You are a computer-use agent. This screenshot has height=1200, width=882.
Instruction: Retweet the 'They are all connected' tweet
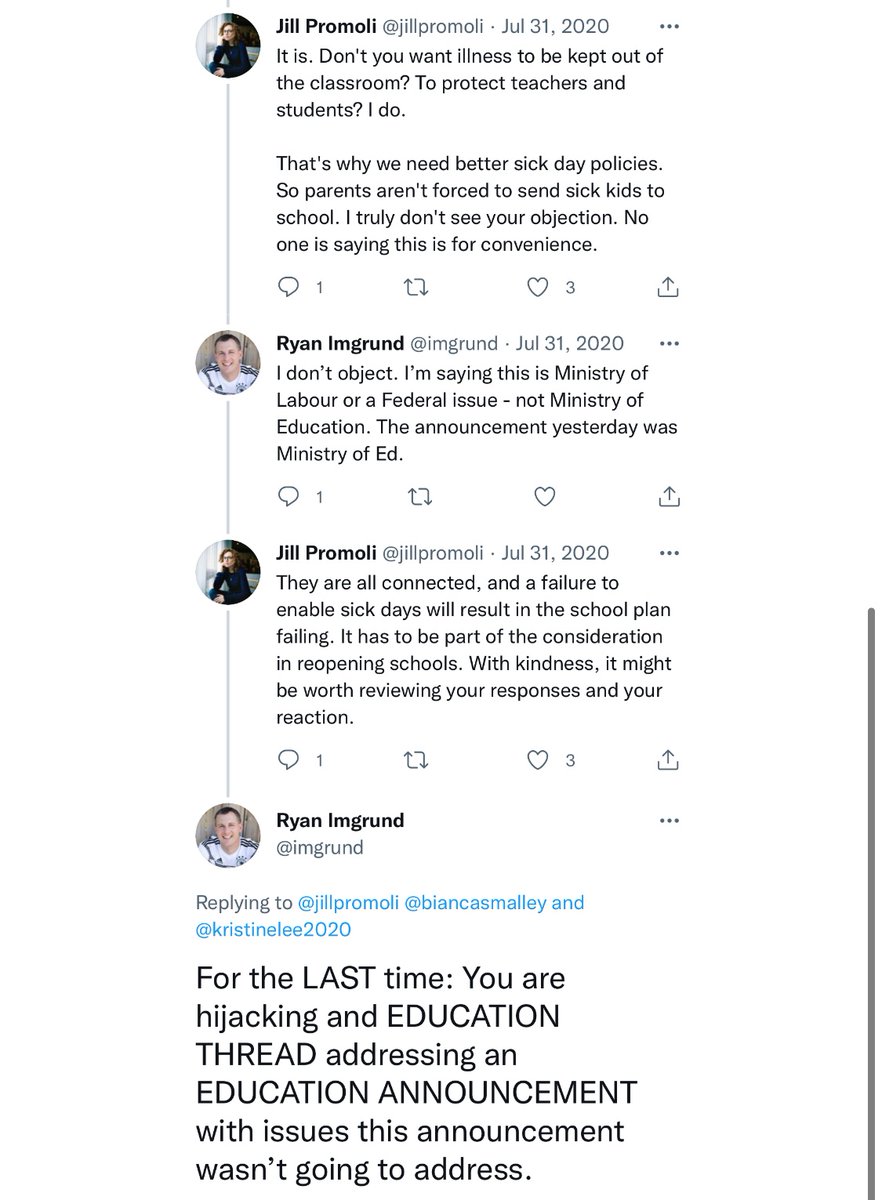[x=415, y=760]
